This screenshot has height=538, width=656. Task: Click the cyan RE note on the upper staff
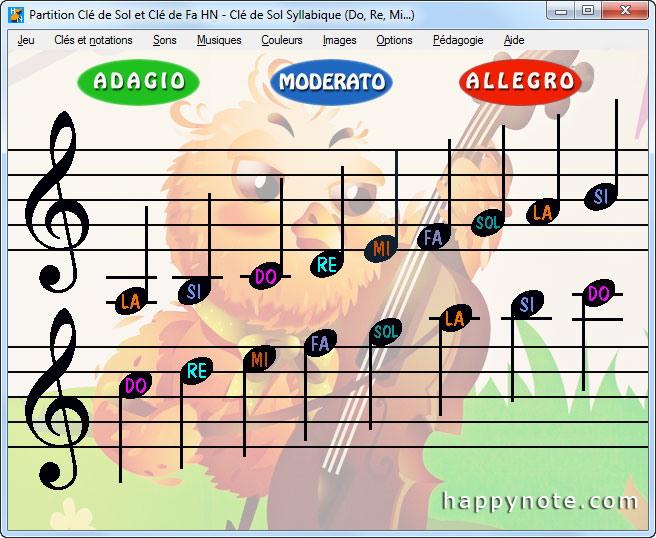pyautogui.click(x=327, y=264)
